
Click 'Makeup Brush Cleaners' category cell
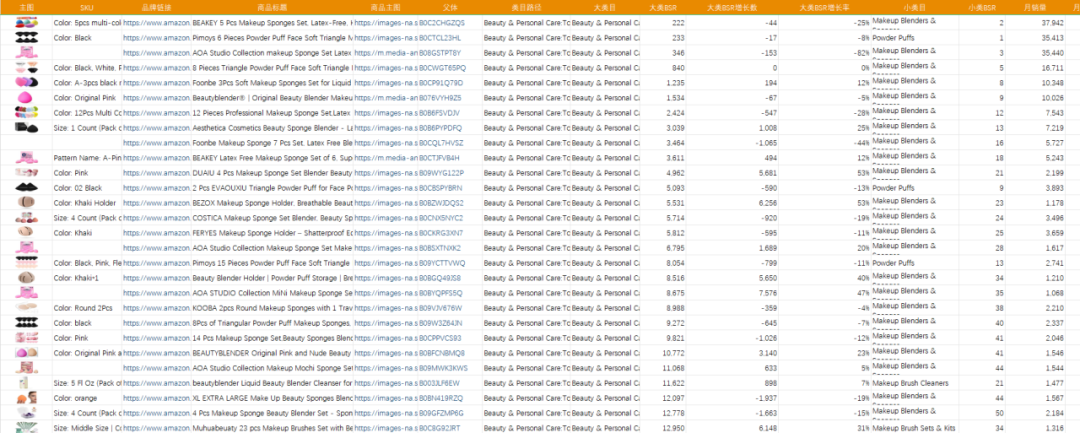point(910,383)
